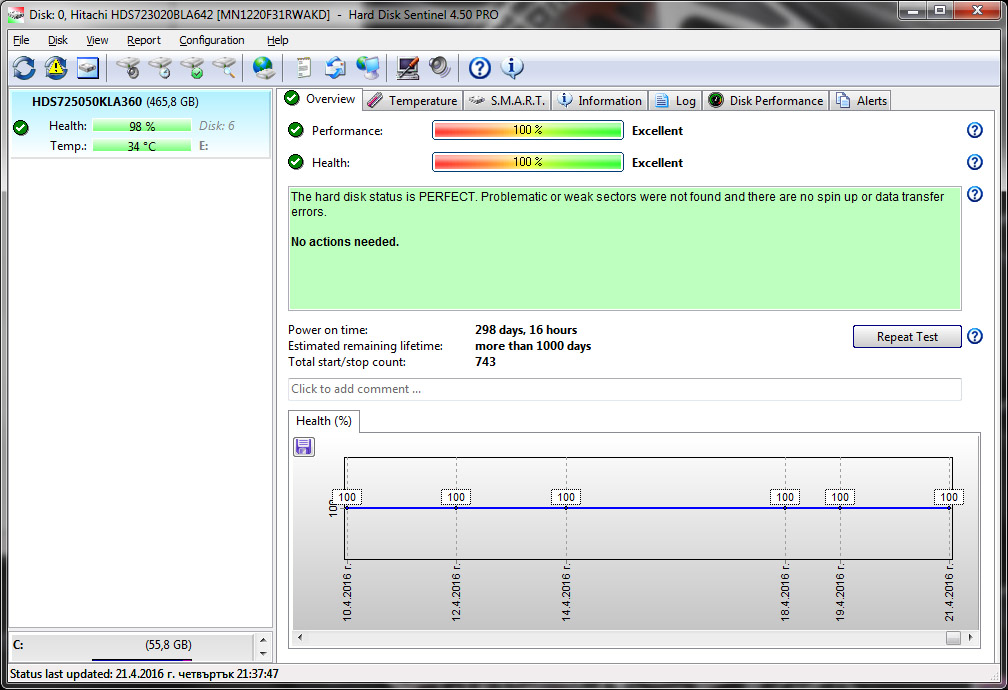Click the left panel Temp 34 °C bar
1008x690 pixels.
[141, 146]
